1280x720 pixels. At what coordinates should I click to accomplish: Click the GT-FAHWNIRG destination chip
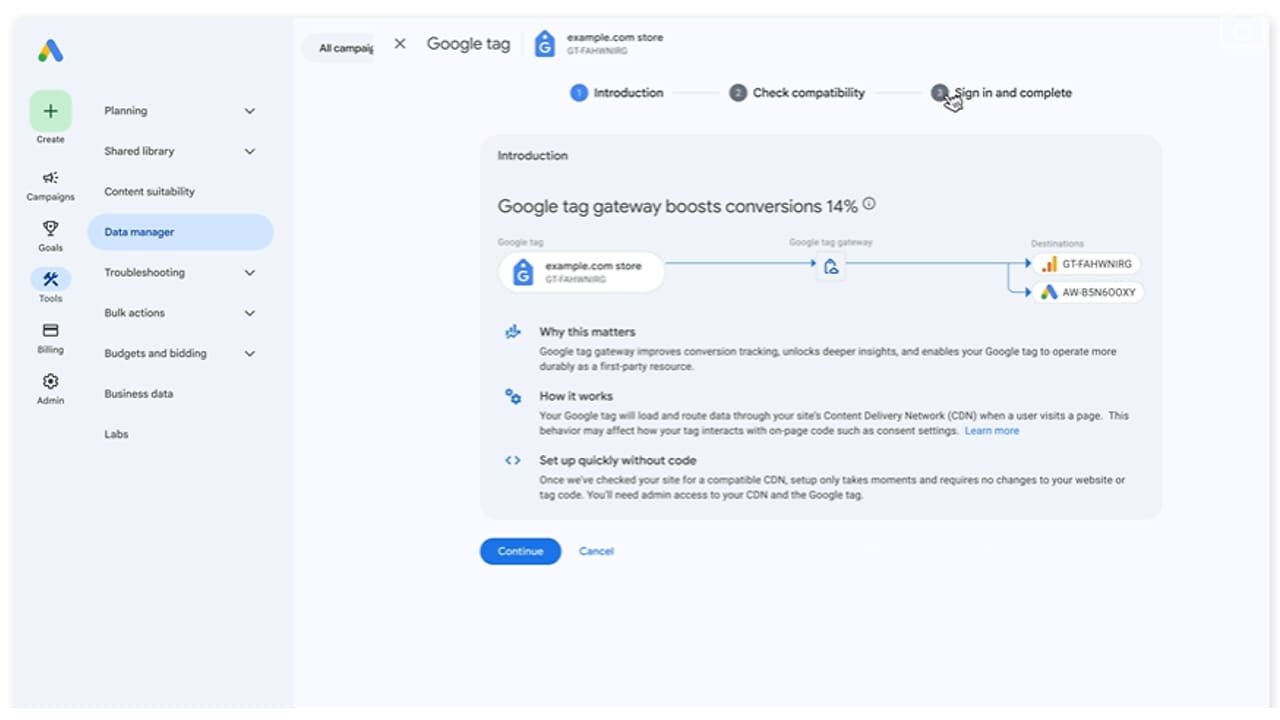click(1087, 264)
